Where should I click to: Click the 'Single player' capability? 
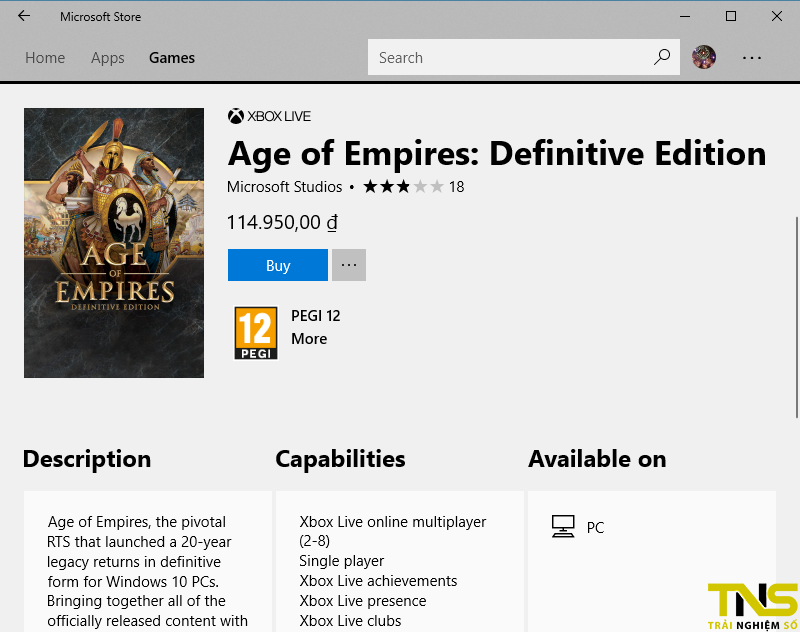pos(341,561)
